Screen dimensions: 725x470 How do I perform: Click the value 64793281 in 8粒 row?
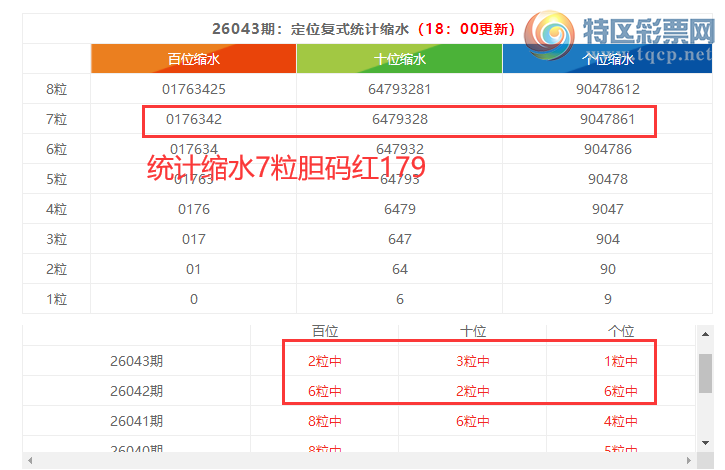click(399, 89)
